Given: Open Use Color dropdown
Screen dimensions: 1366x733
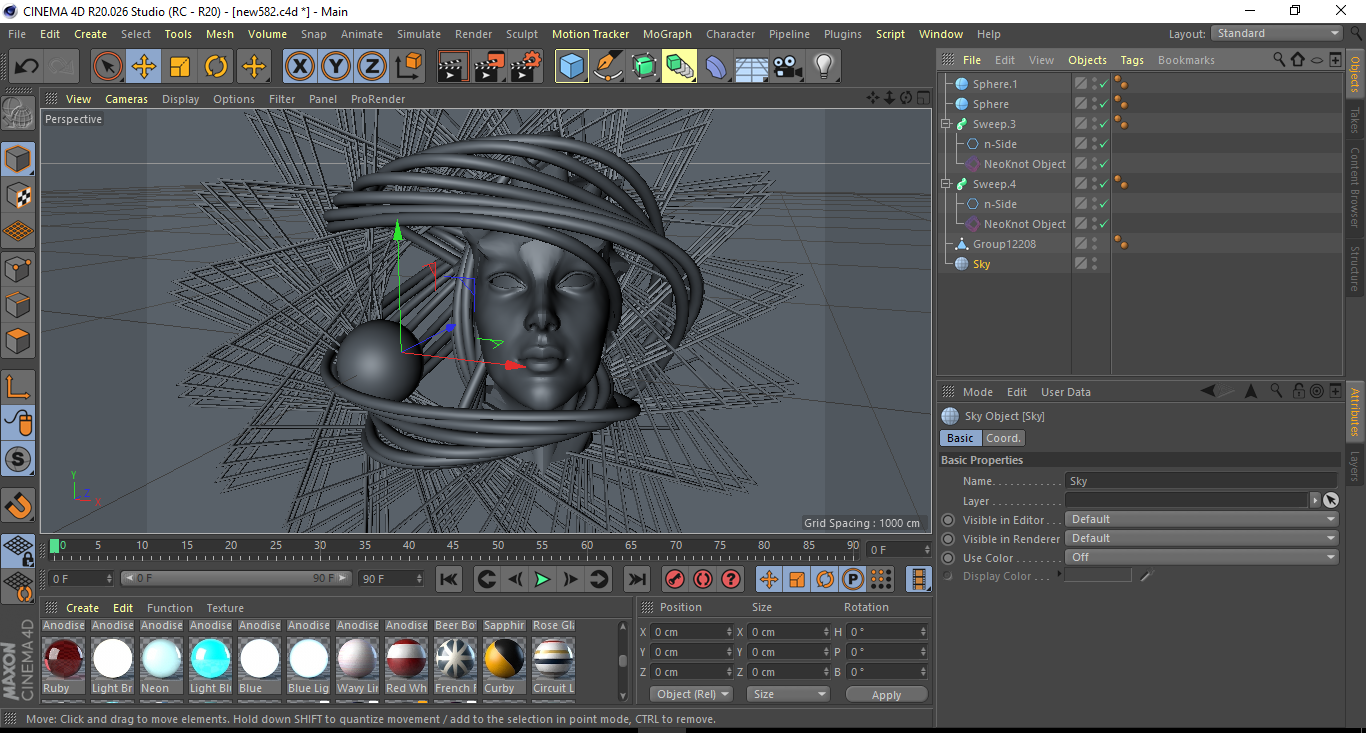Looking at the screenshot, I should pos(1202,558).
